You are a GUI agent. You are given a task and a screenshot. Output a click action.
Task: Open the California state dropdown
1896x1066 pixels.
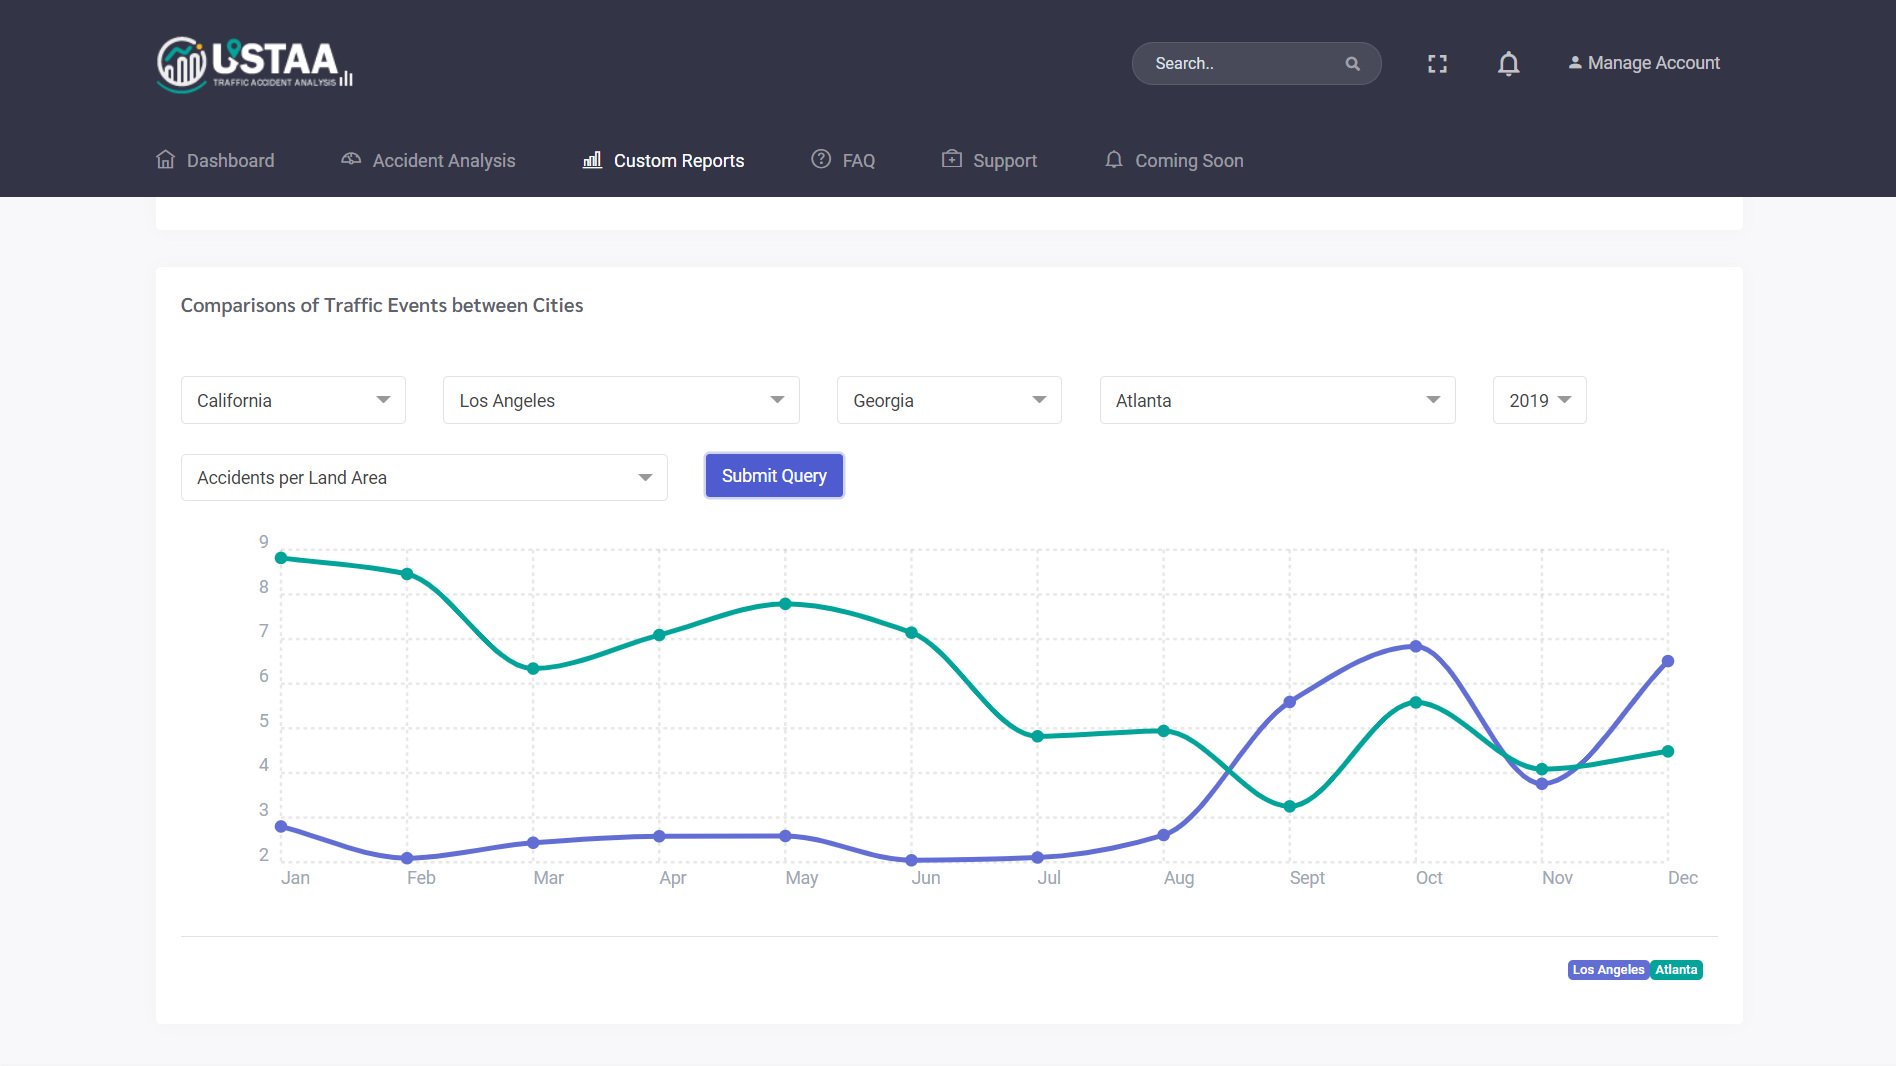293,400
